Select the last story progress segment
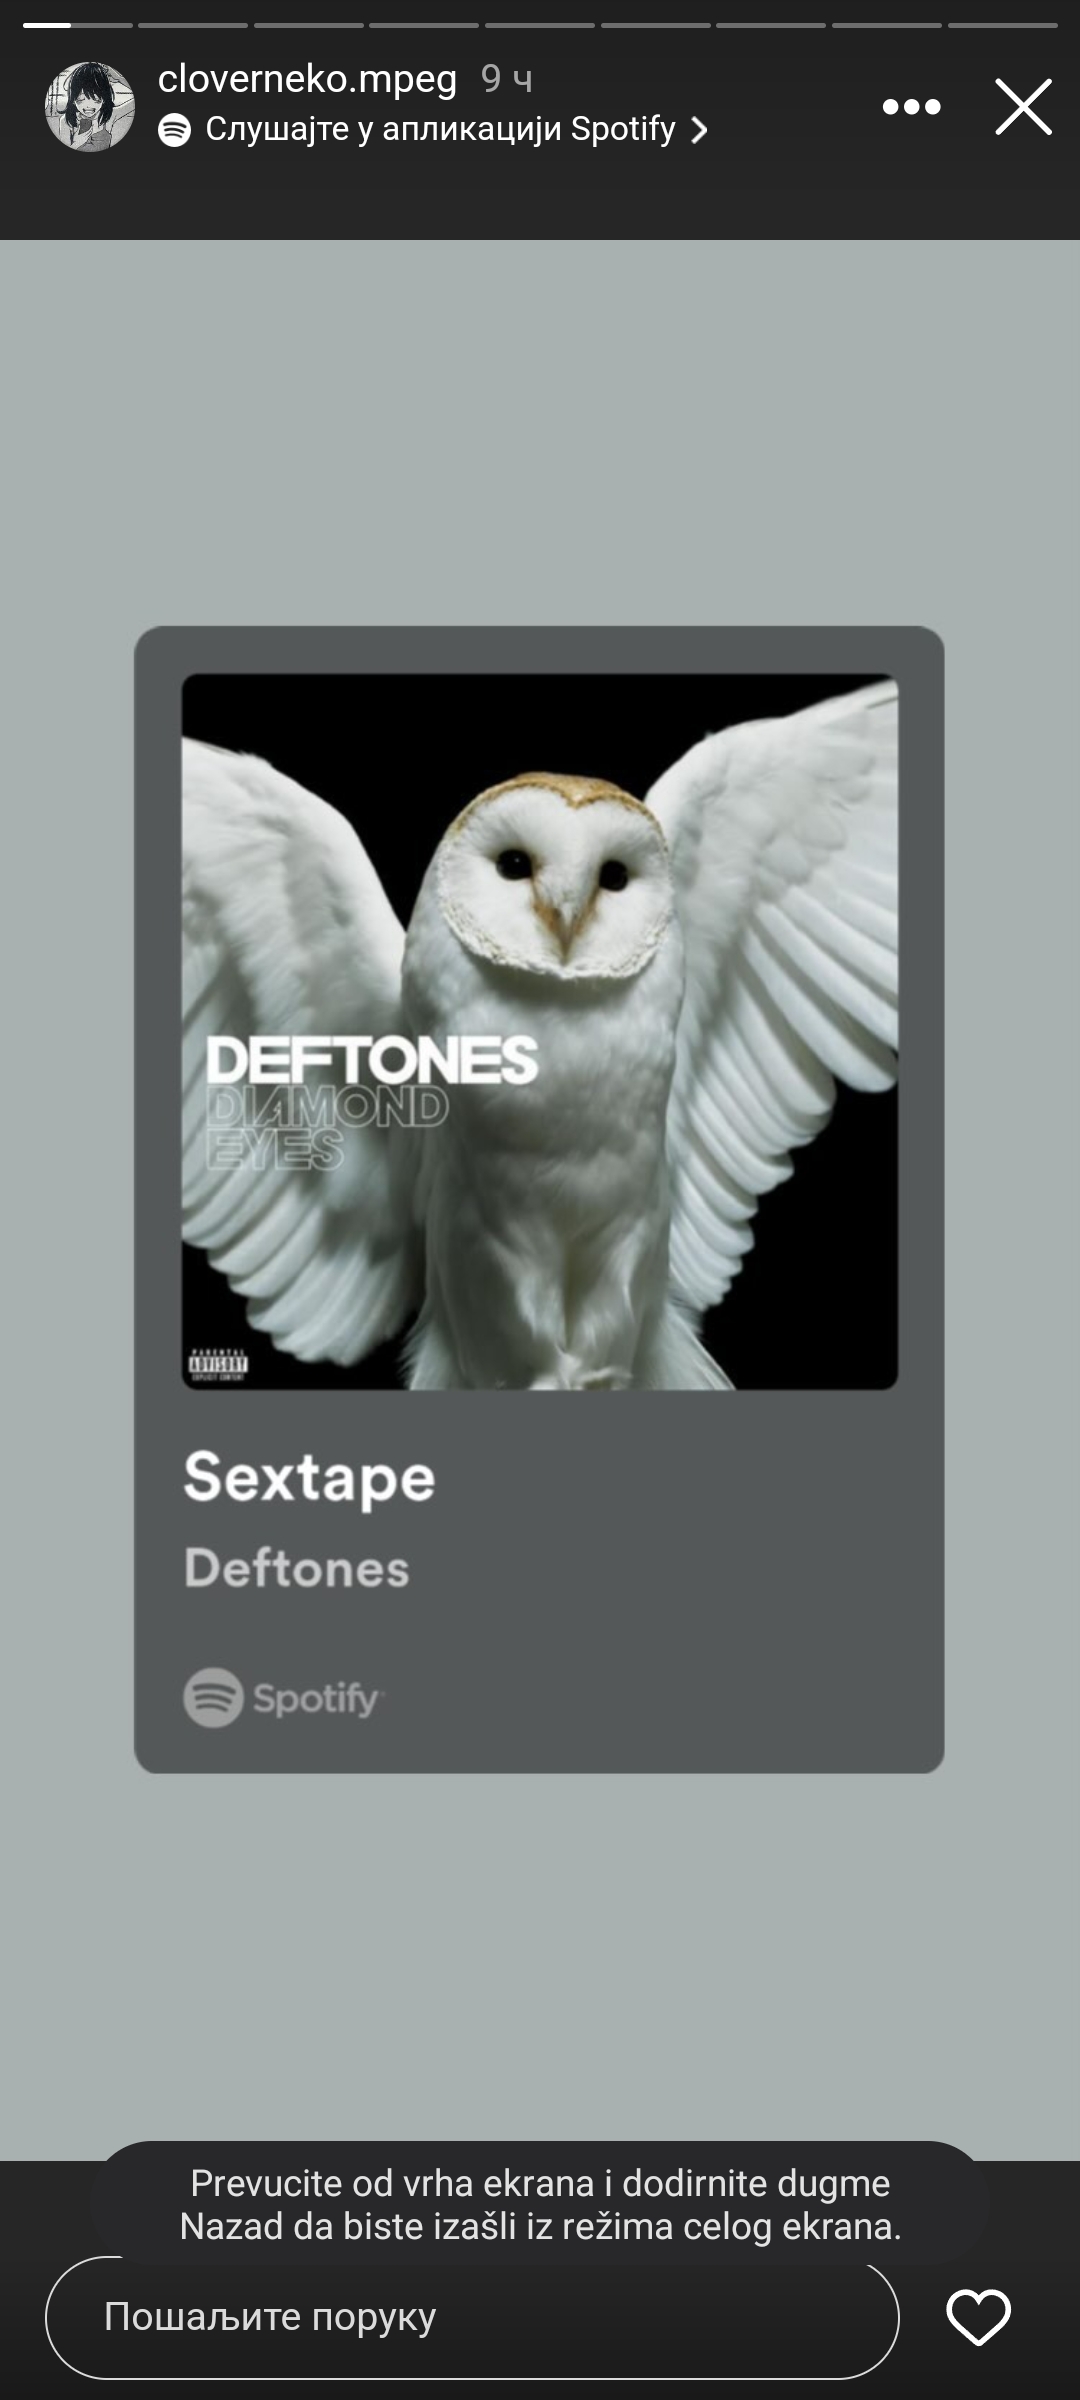1080x2400 pixels. [1002, 24]
